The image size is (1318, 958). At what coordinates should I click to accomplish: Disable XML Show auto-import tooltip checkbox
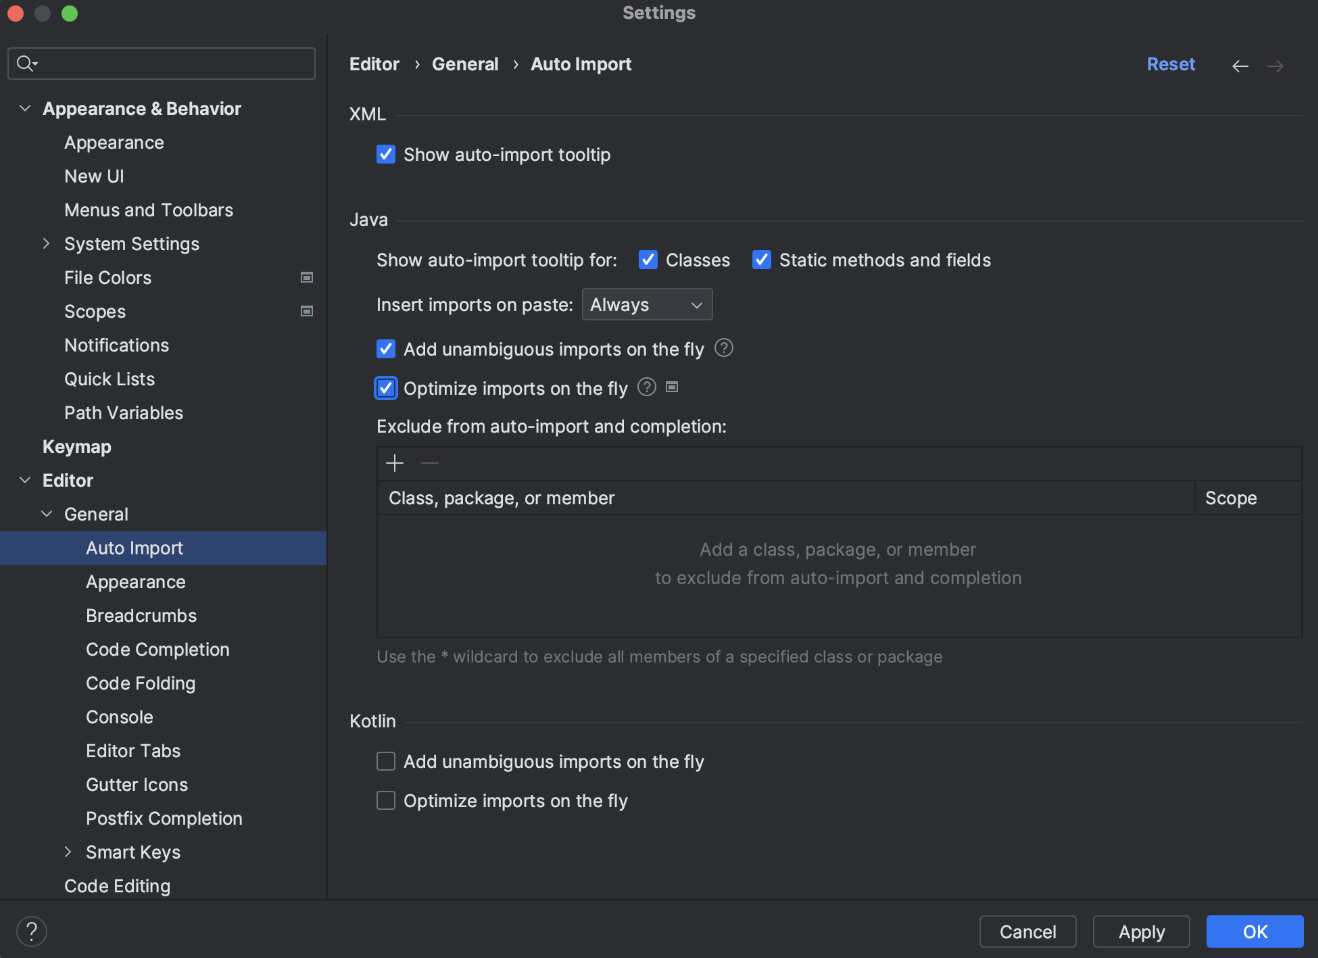click(386, 155)
